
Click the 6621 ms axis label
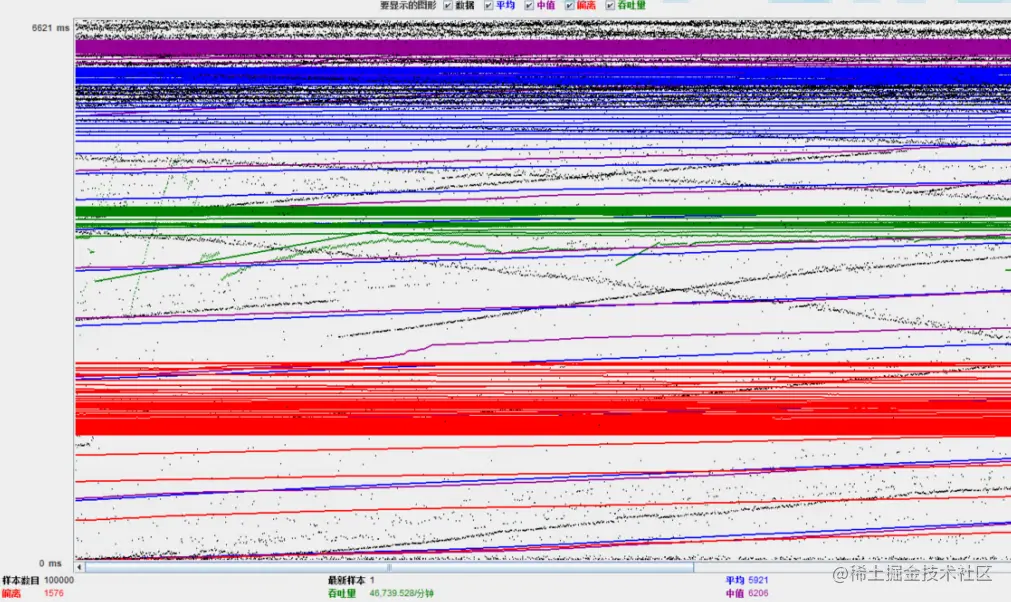(x=50, y=28)
